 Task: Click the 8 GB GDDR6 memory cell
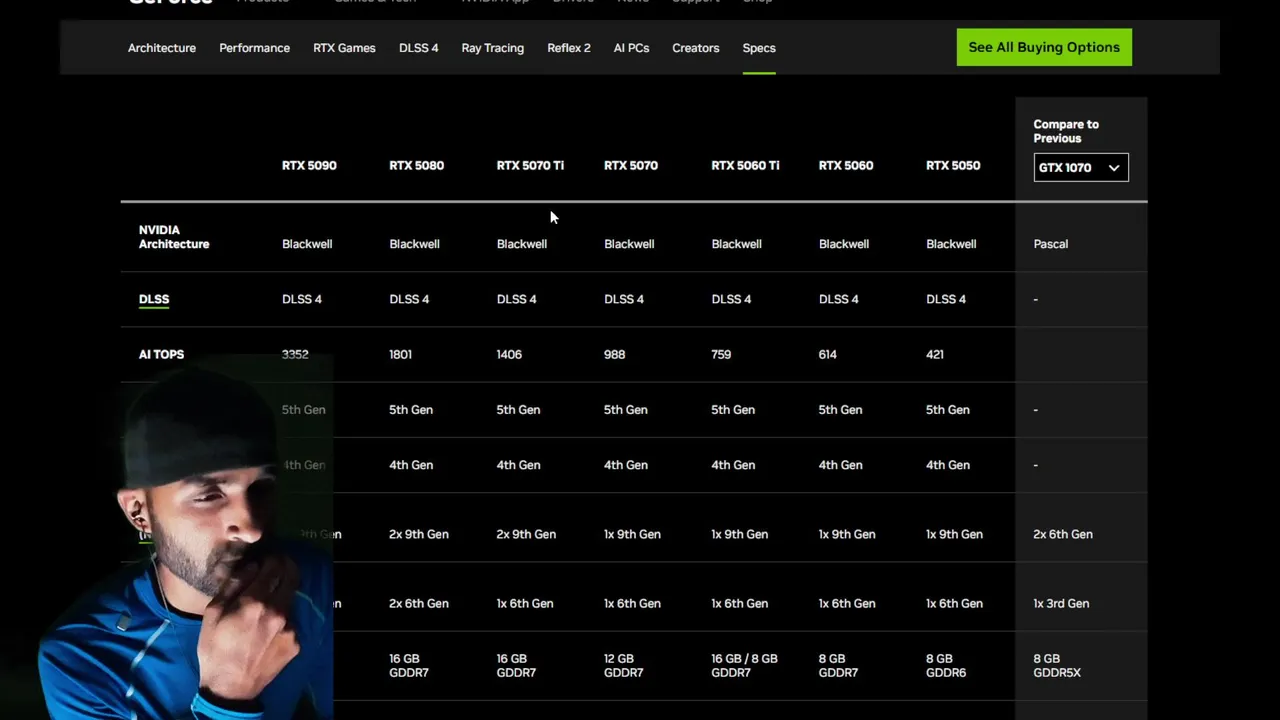pos(945,666)
